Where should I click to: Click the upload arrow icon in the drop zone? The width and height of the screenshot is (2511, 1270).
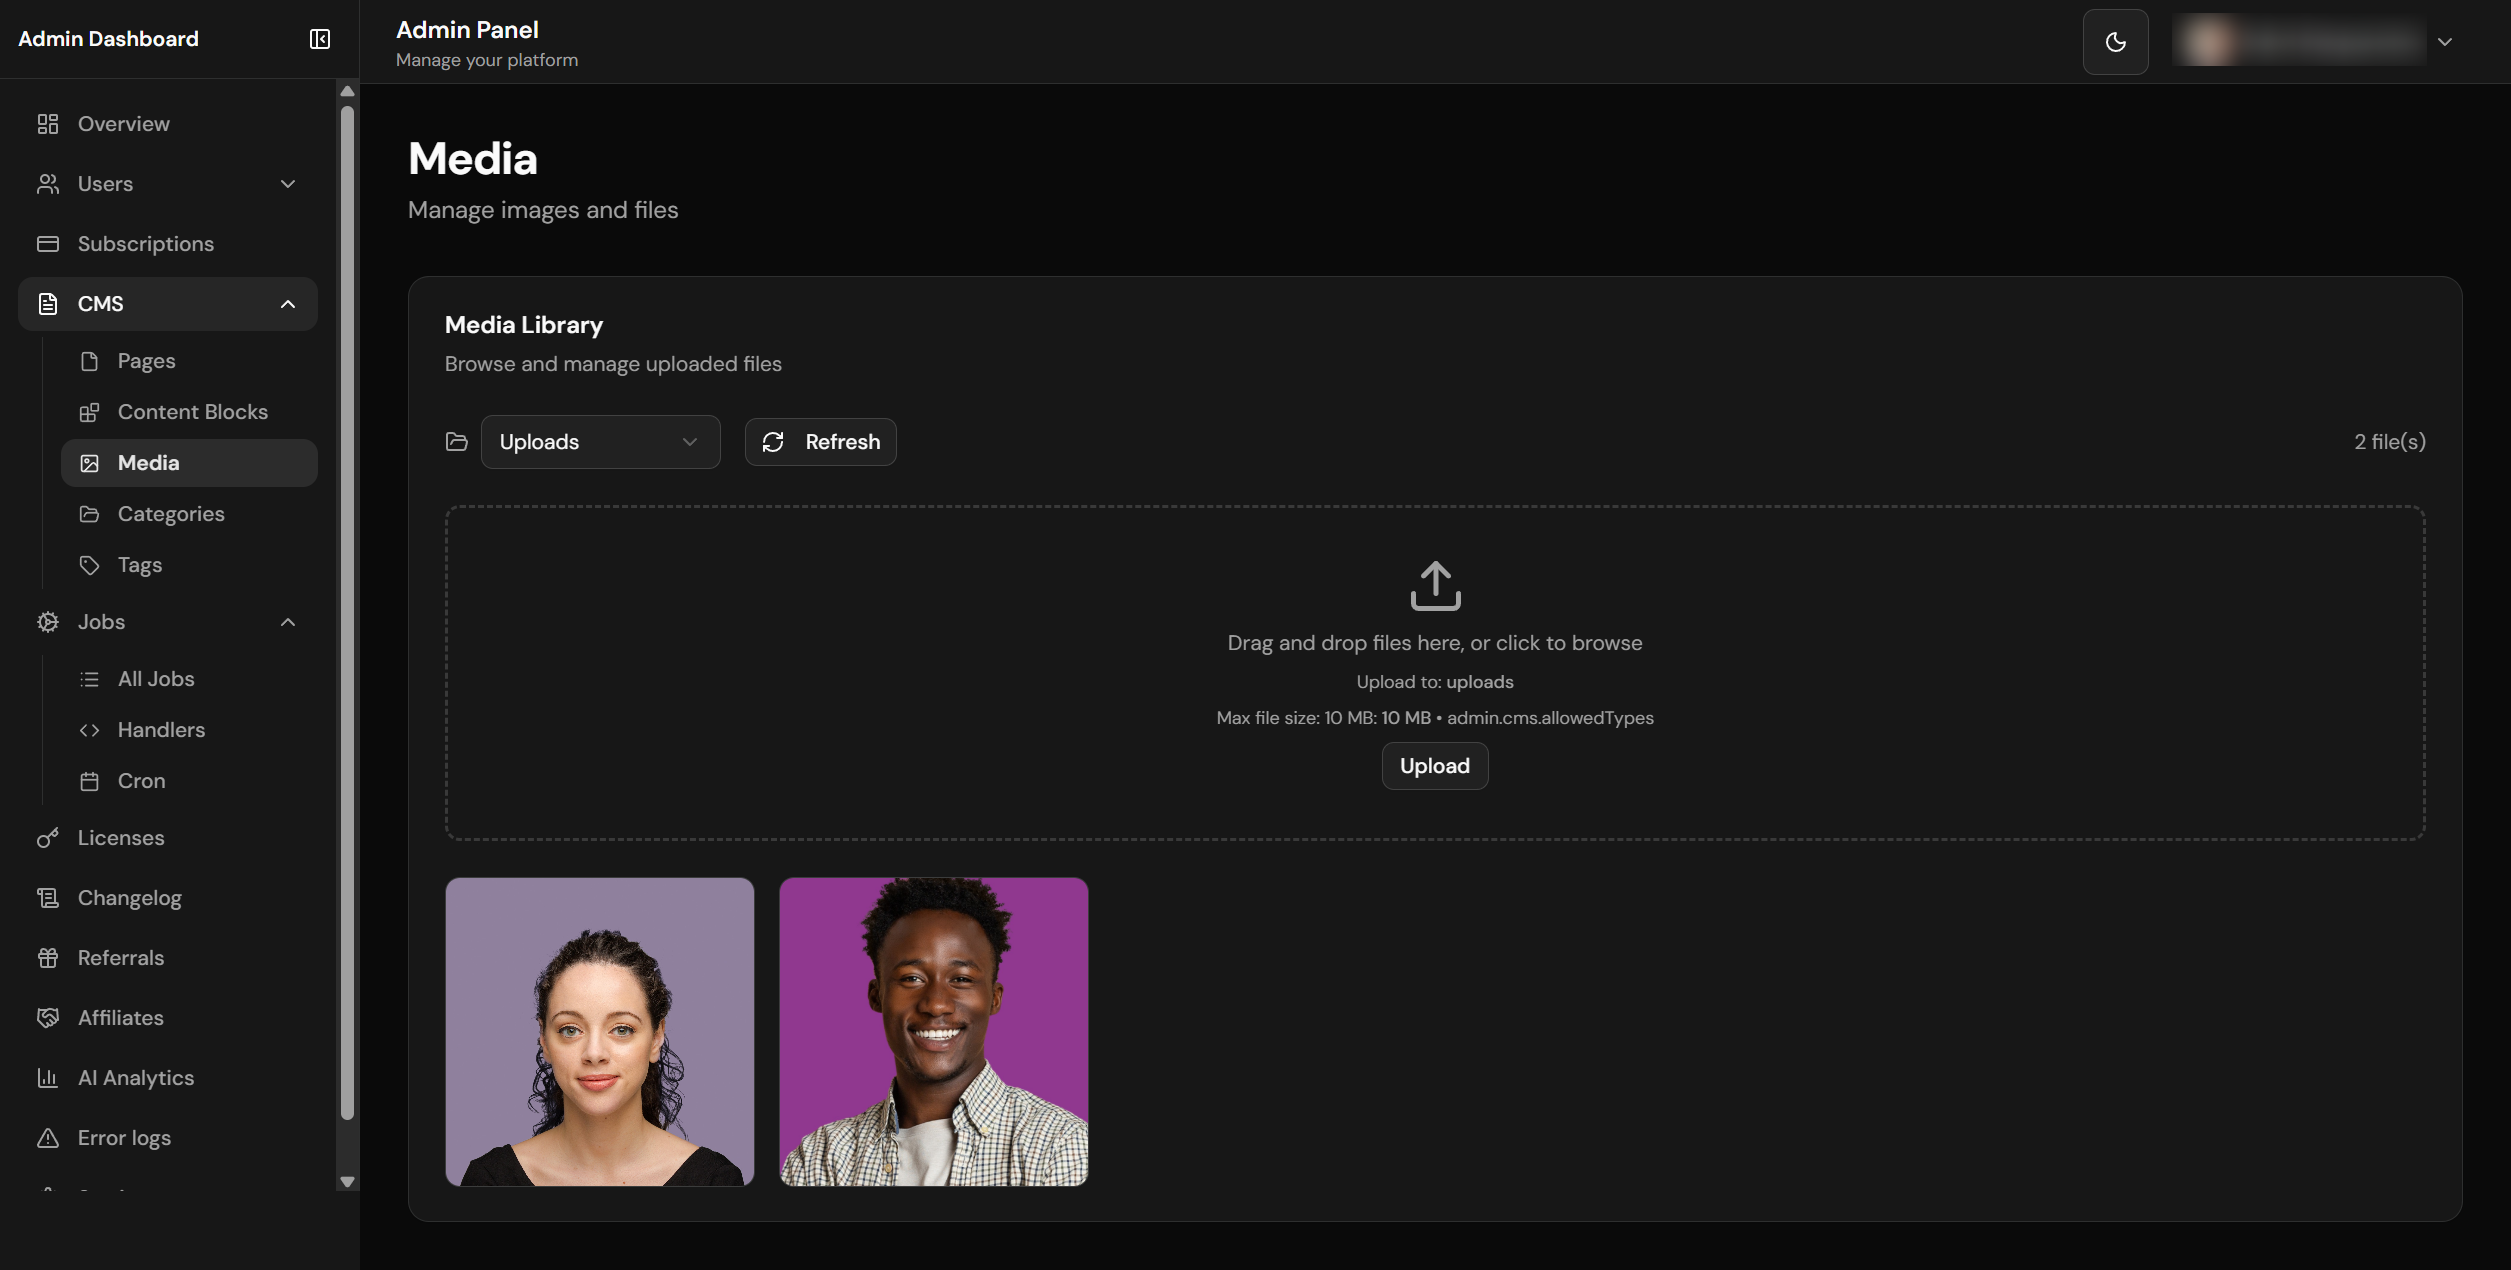point(1435,586)
